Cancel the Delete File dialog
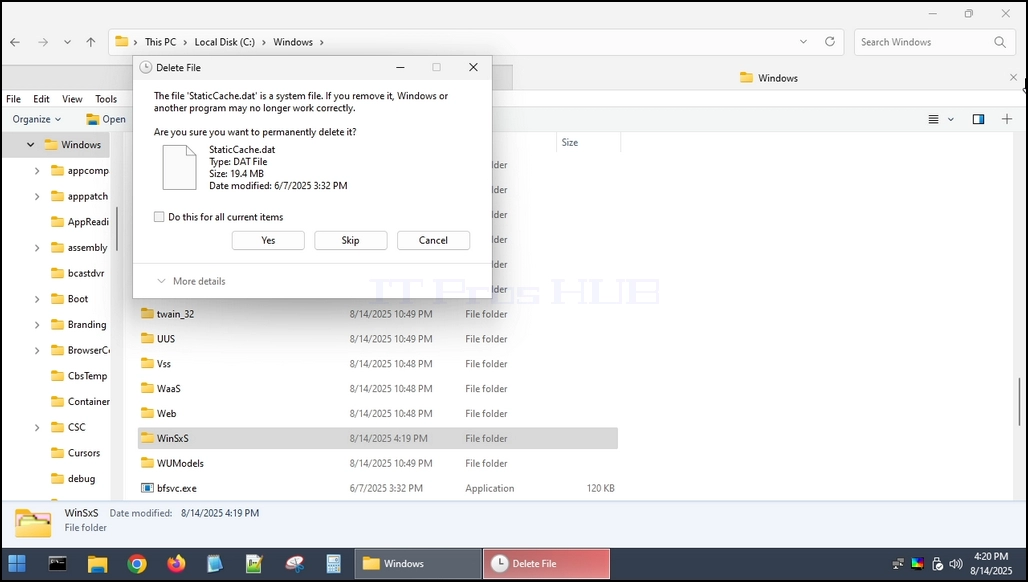1028x582 pixels. tap(433, 241)
